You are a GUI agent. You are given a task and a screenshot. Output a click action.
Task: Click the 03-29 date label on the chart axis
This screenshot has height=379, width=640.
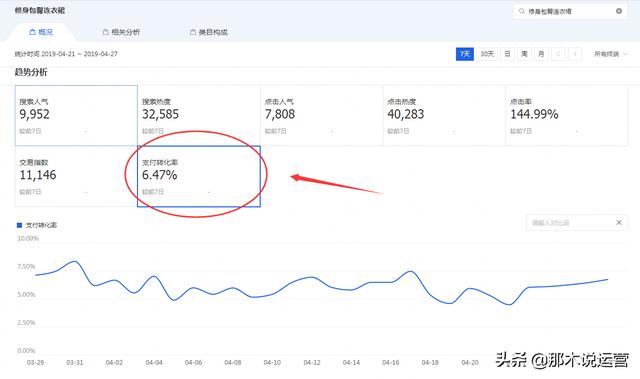pos(35,362)
